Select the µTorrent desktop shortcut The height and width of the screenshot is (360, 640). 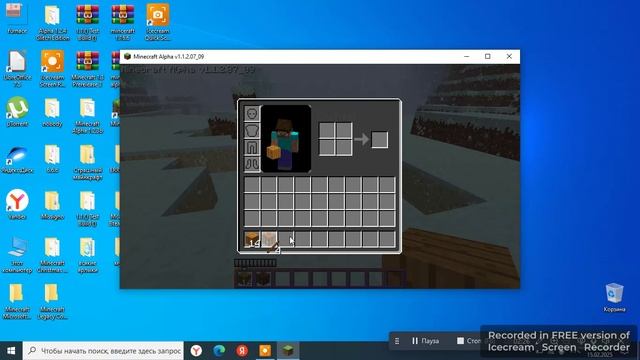tap(17, 112)
